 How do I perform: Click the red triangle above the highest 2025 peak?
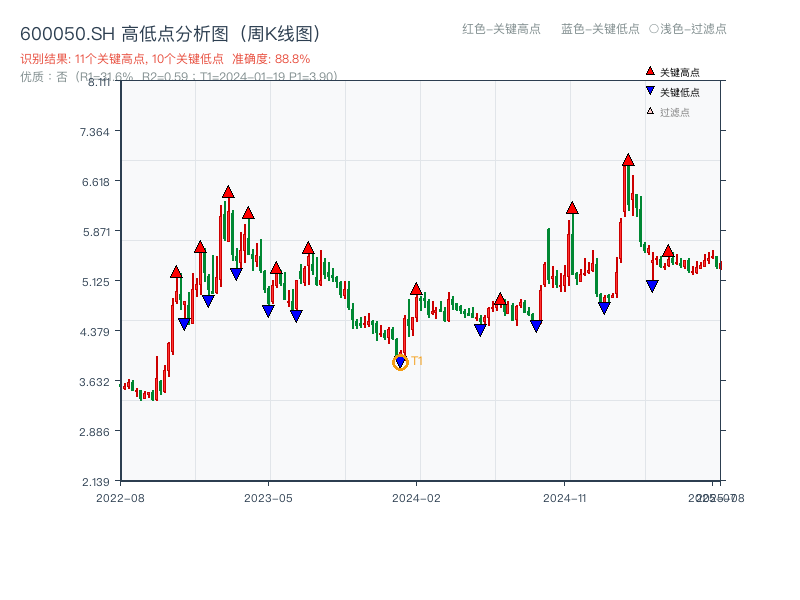(628, 158)
